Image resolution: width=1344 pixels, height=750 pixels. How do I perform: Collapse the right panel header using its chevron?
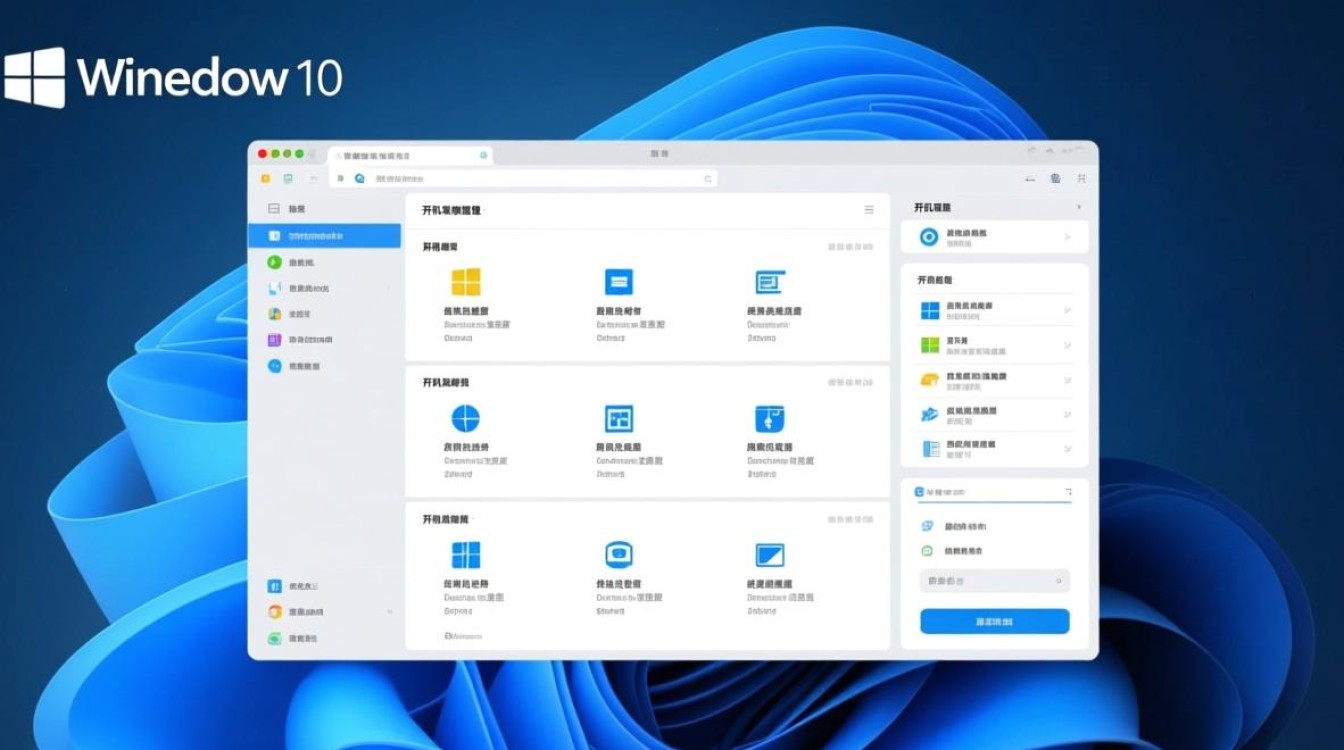point(1078,207)
